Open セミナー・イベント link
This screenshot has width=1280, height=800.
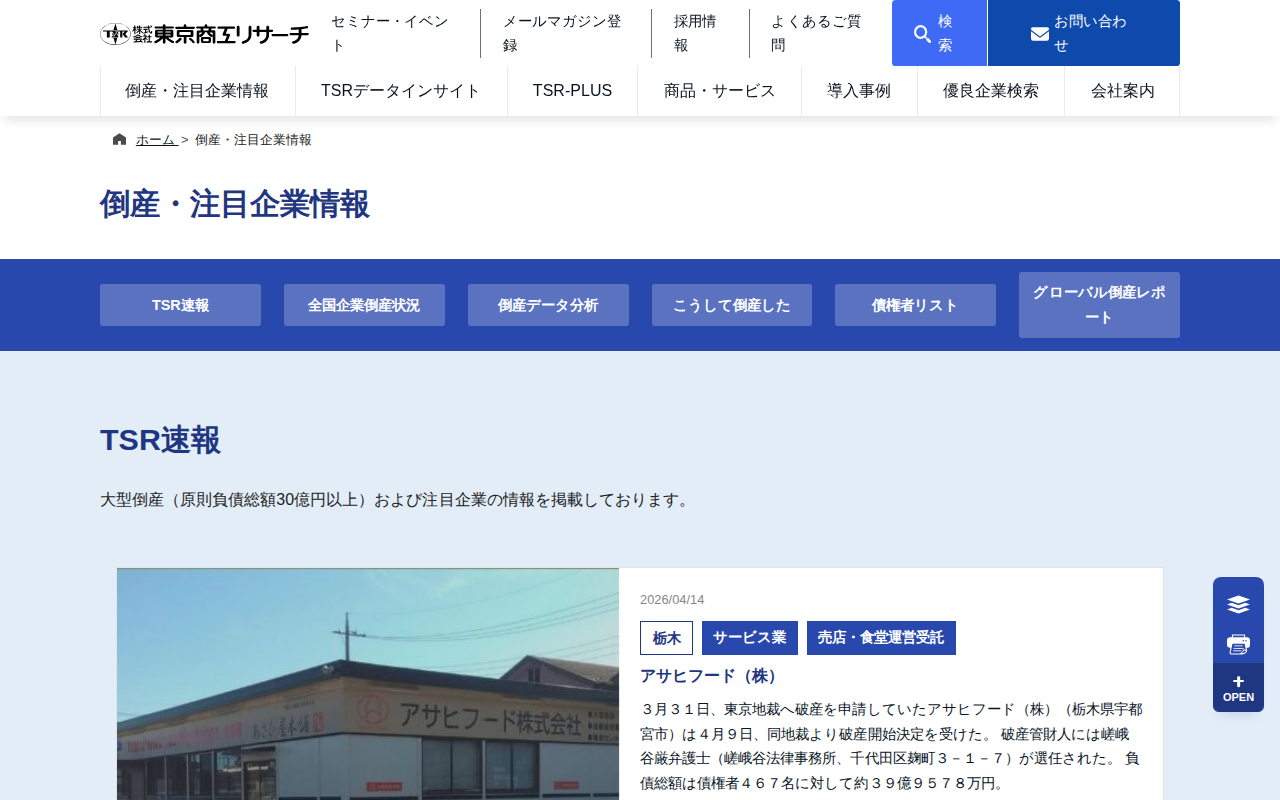[x=394, y=34]
